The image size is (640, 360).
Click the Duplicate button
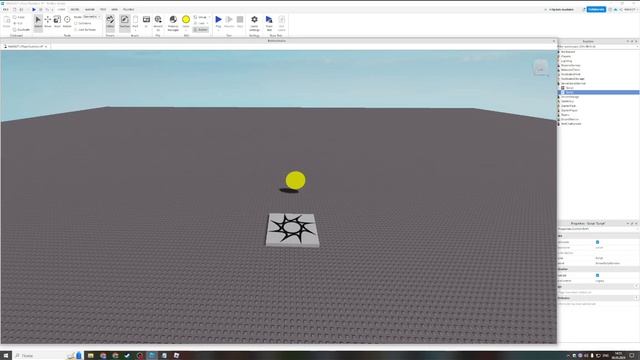point(21,29)
